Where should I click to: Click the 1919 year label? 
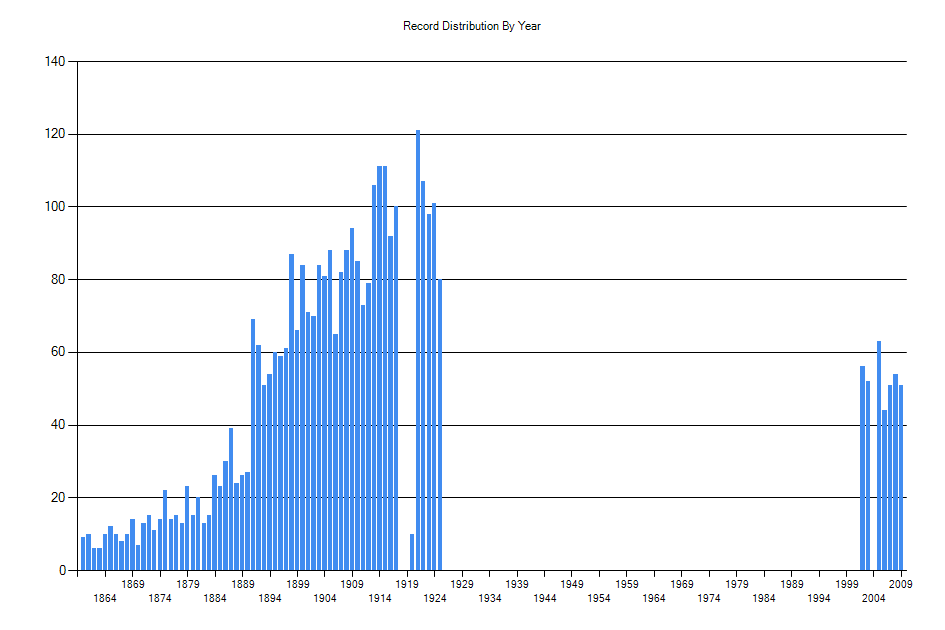407,584
